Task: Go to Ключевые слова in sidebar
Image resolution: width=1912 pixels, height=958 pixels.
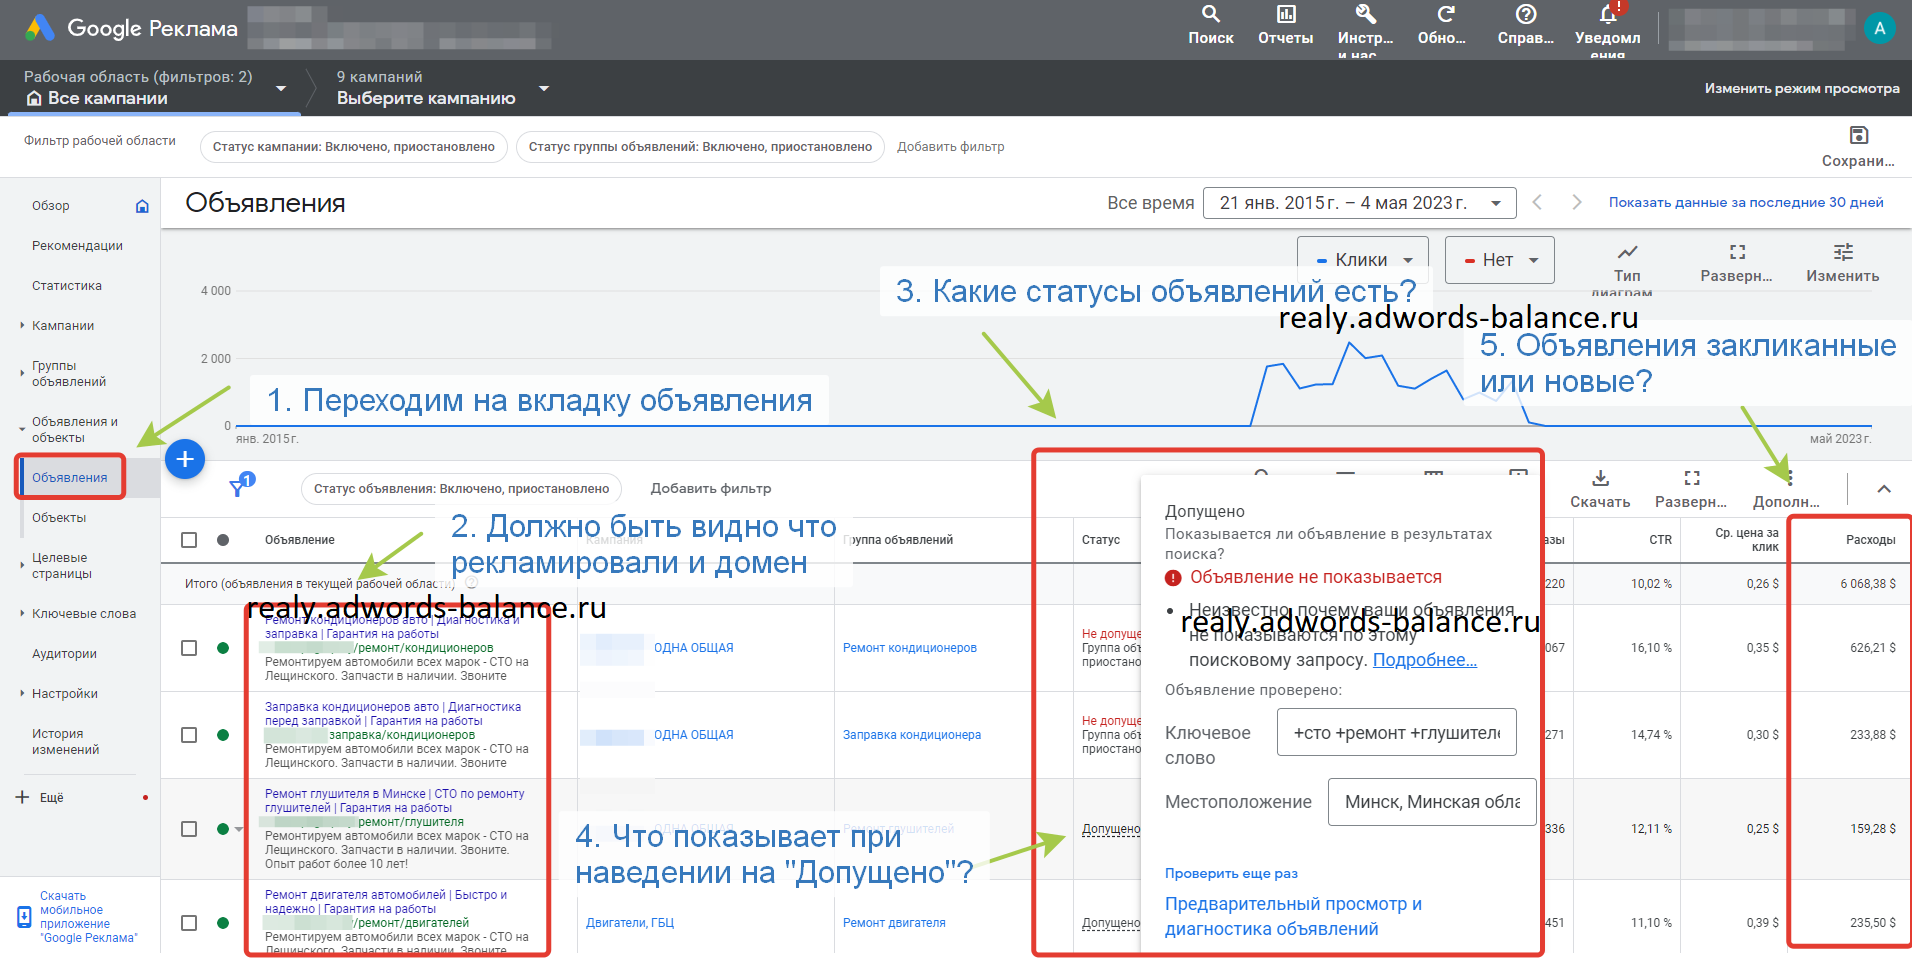Action: click(x=84, y=614)
